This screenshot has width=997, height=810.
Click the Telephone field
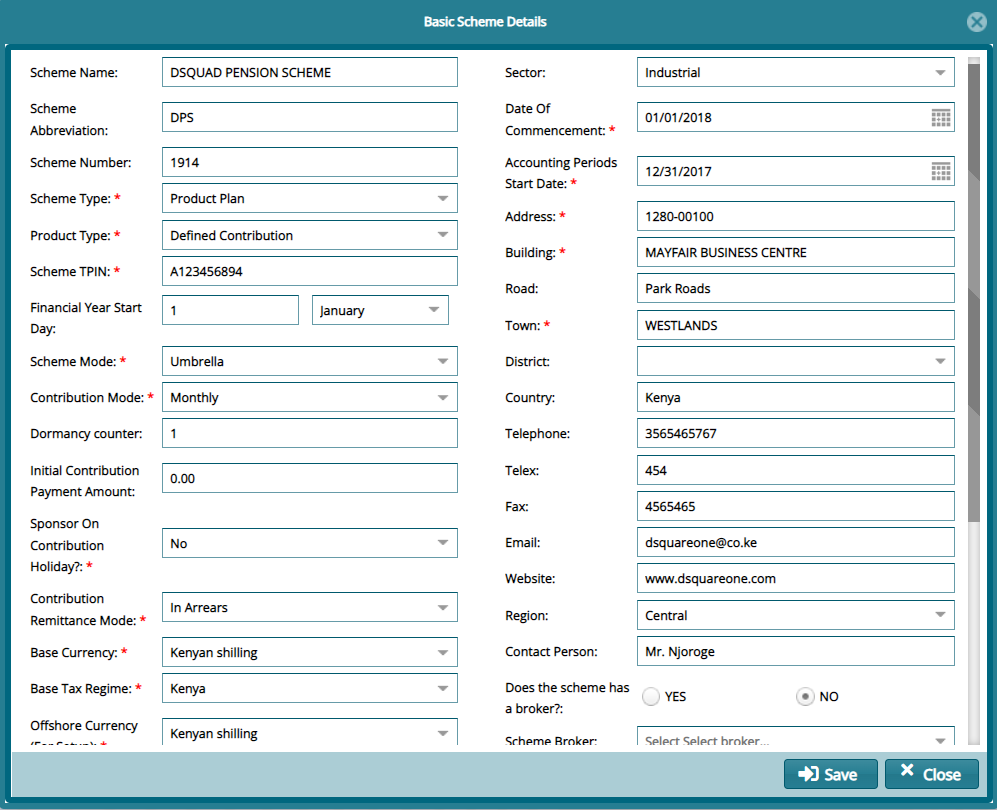click(x=795, y=433)
